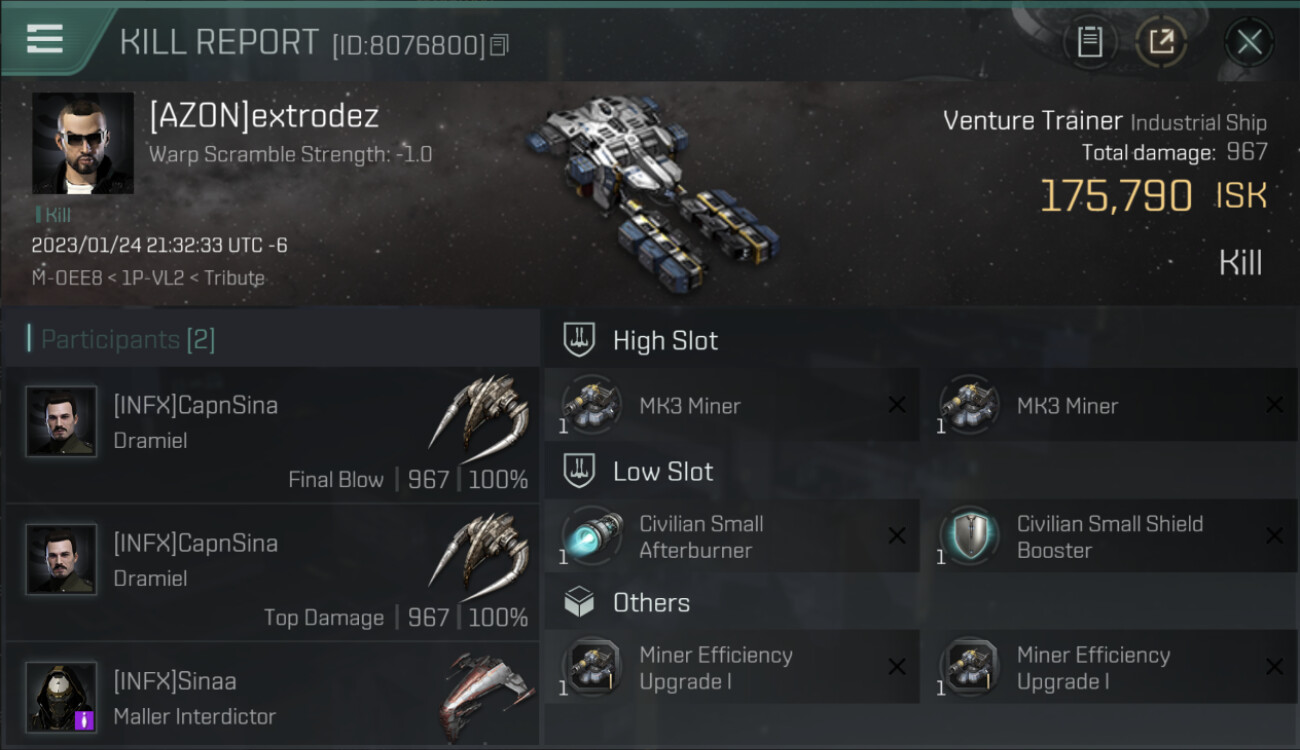Screen dimensions: 1300x750
Task: Click the share/export kill report icon
Action: (1161, 42)
